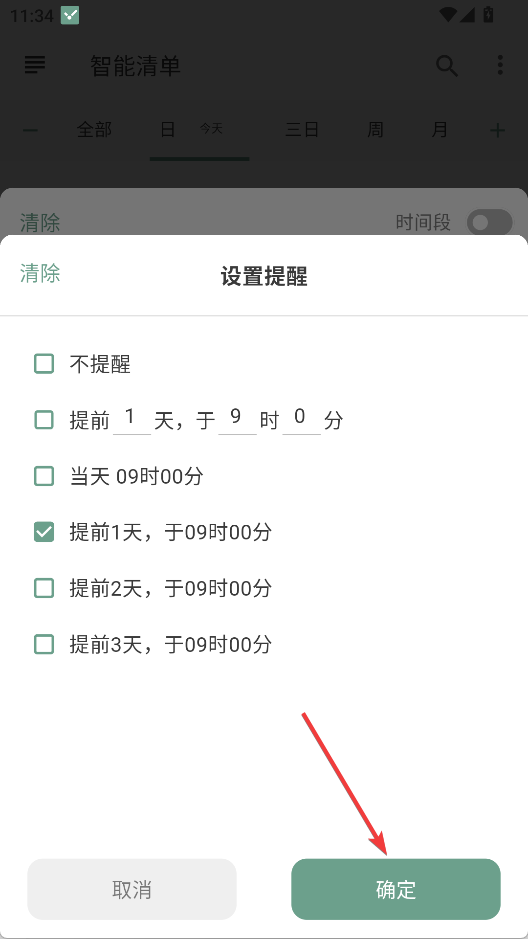Screen dimensions: 528x939
Task: Uncheck 提前1天，于09时00分 checkbox
Action: tap(44, 532)
